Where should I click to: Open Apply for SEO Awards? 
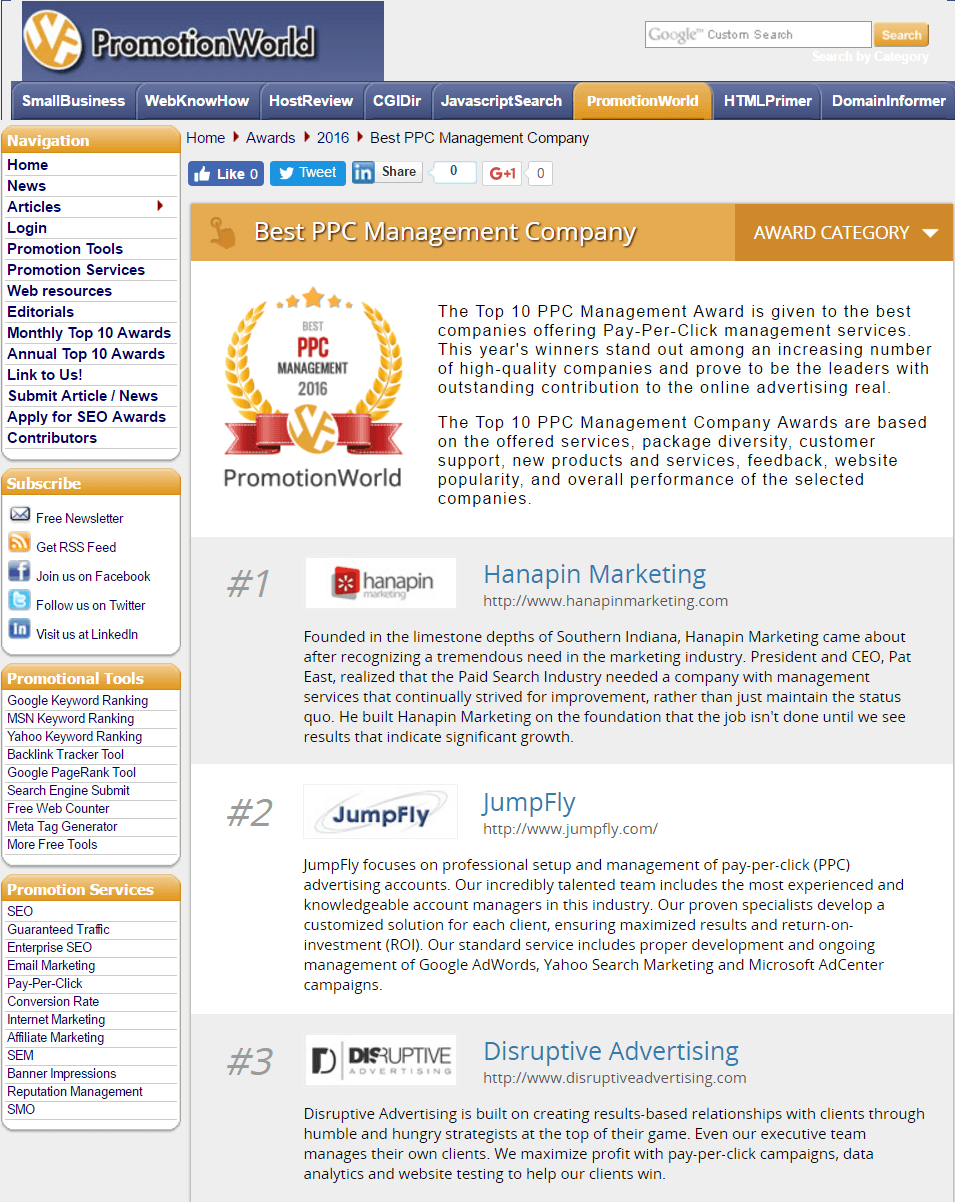tap(87, 417)
